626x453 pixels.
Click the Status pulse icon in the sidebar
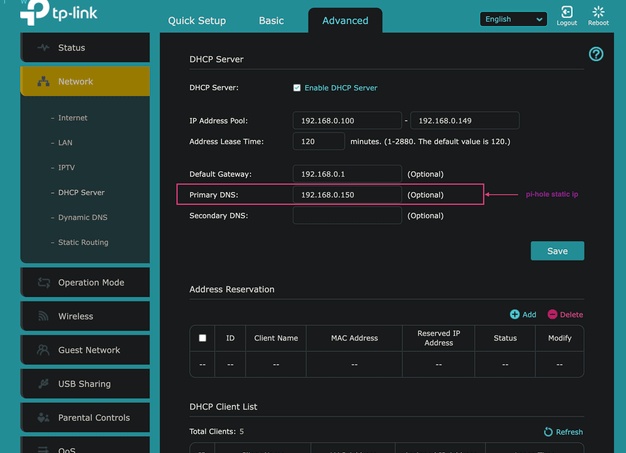(43, 47)
